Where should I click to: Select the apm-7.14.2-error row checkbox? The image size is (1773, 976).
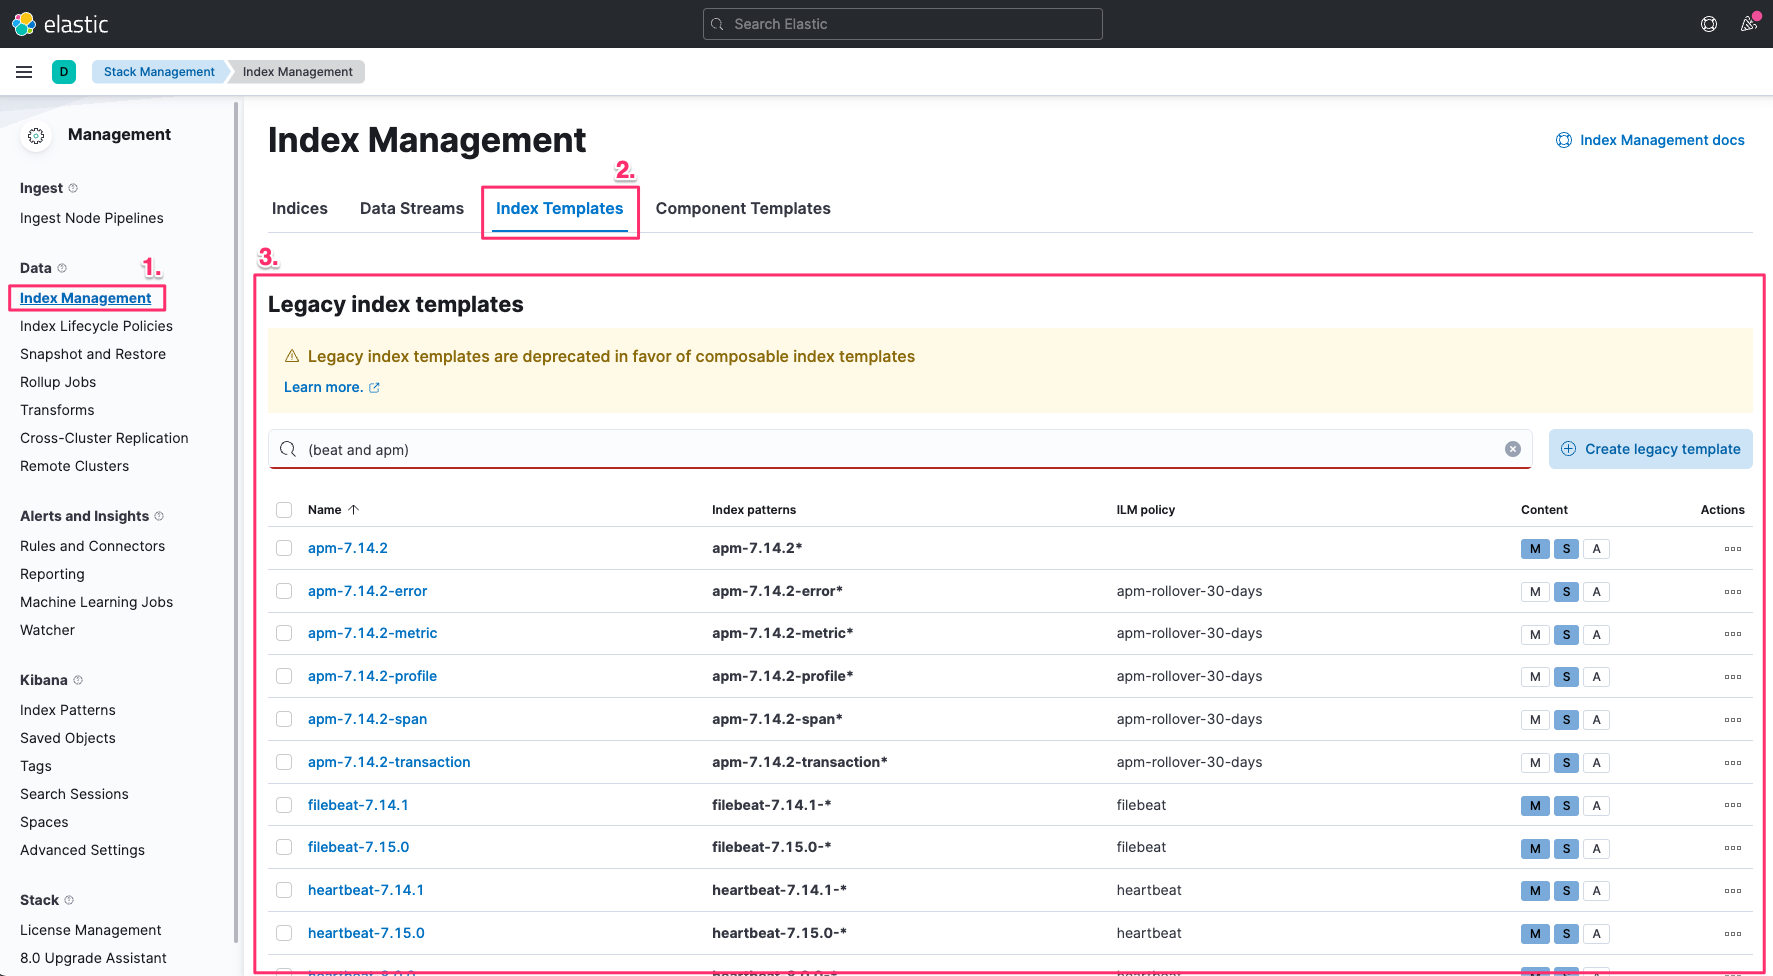(284, 591)
